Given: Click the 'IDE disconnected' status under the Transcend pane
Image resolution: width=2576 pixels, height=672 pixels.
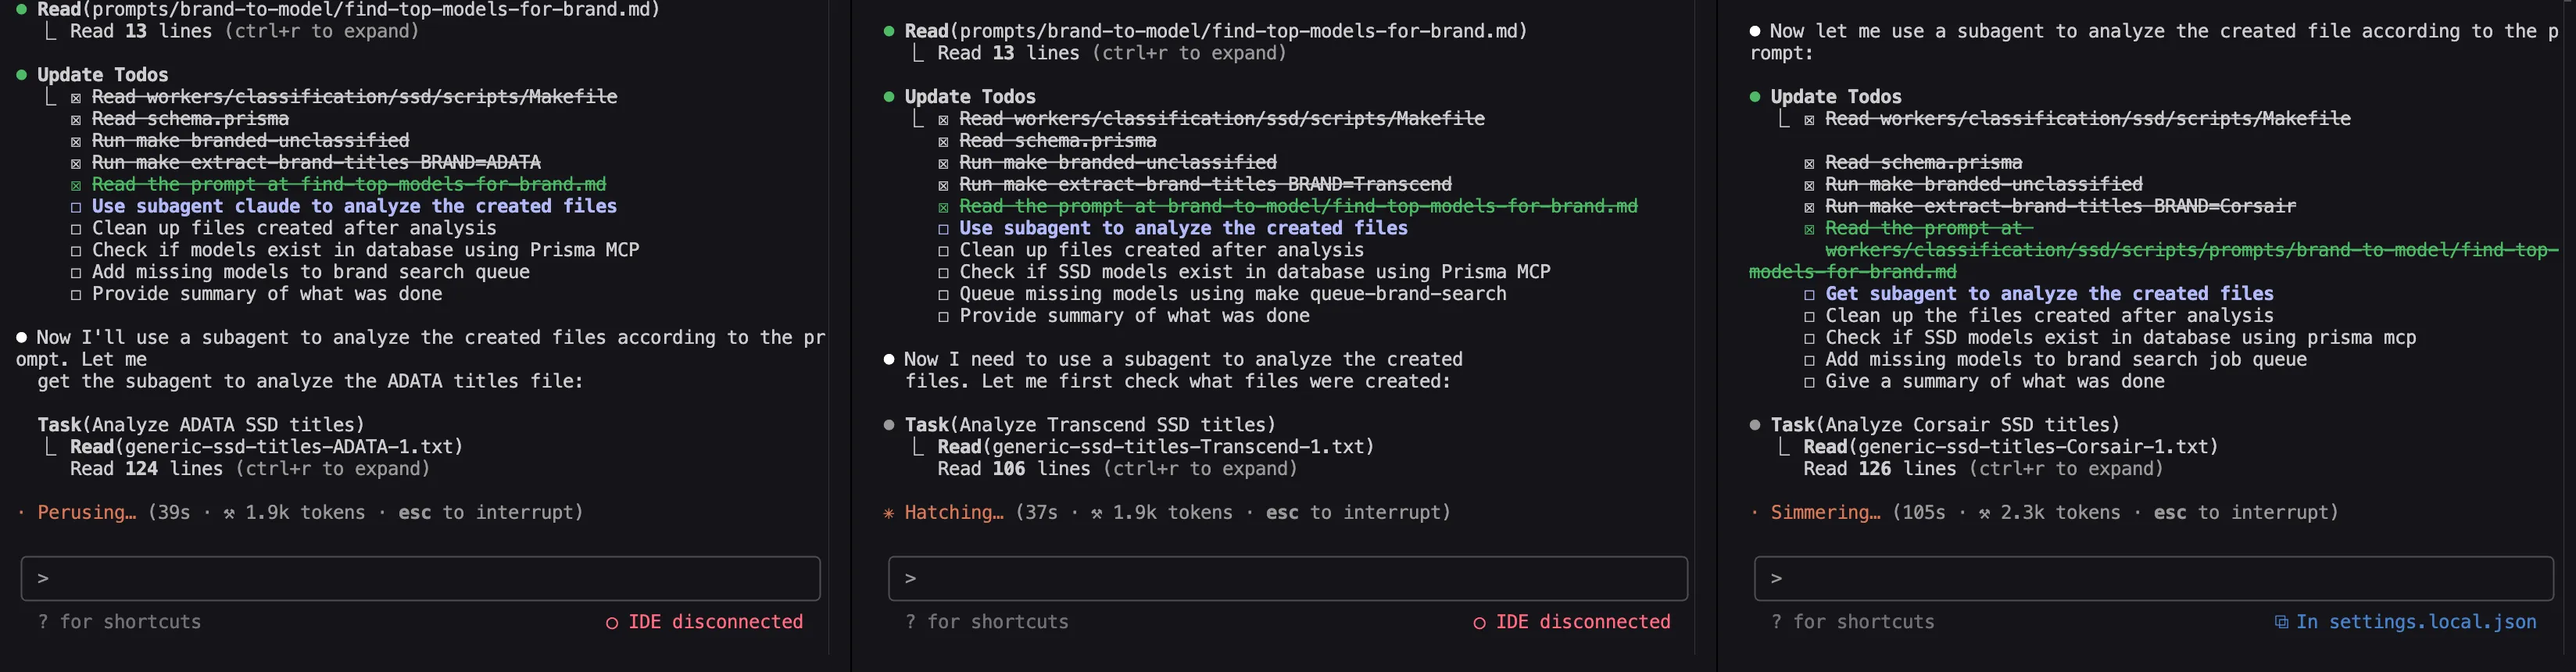Looking at the screenshot, I should pyautogui.click(x=1582, y=622).
